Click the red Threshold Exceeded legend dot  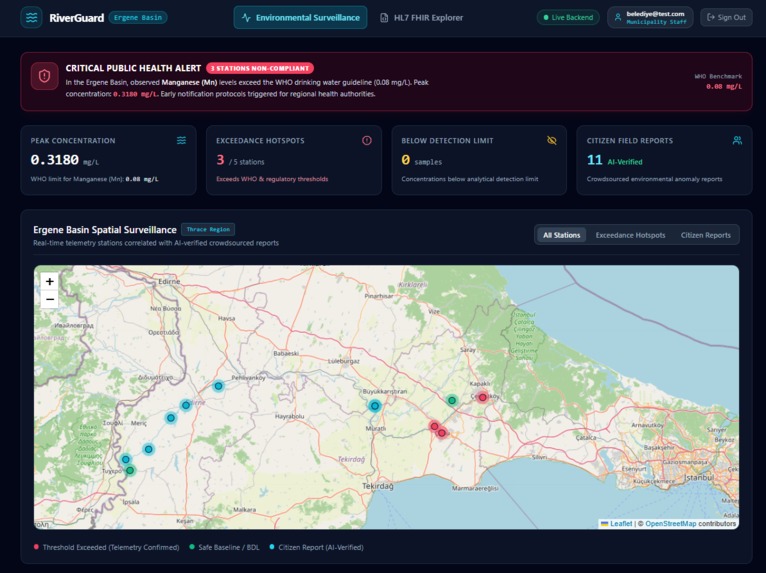coord(36,547)
